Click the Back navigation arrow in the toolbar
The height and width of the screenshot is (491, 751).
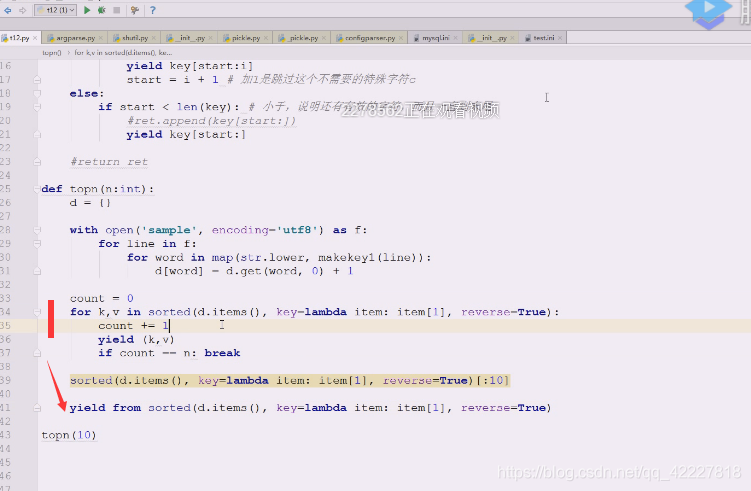point(8,10)
